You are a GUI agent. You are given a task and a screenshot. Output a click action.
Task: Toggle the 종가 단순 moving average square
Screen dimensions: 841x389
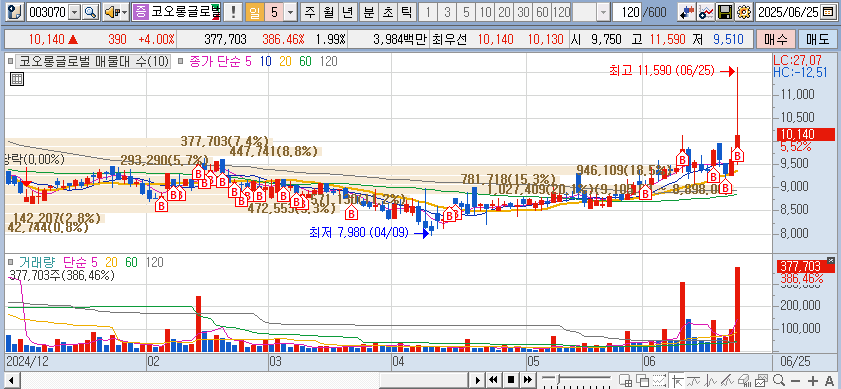[x=181, y=62]
